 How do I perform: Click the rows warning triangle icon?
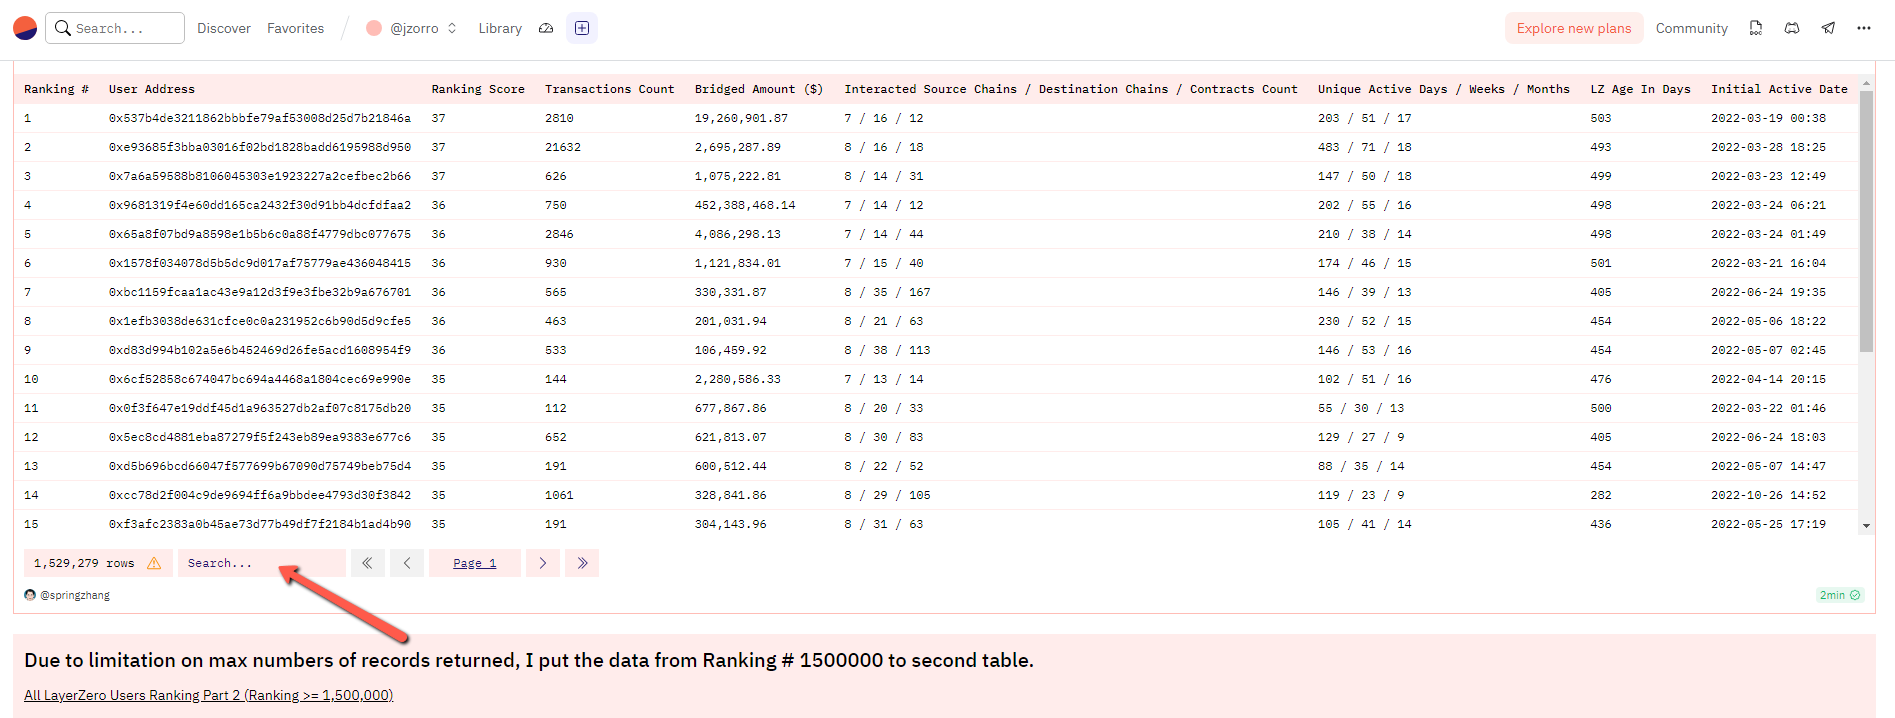pyautogui.click(x=154, y=563)
